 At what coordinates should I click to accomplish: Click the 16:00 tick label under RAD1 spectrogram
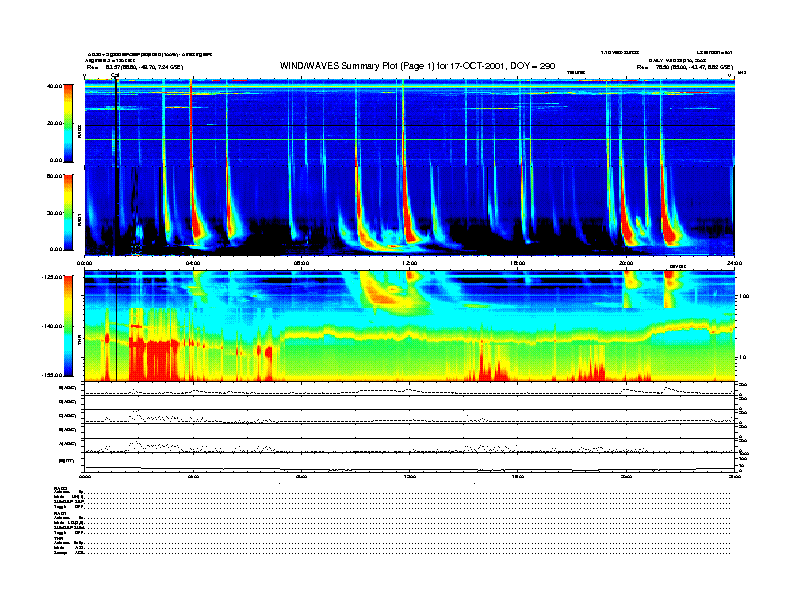coord(518,263)
